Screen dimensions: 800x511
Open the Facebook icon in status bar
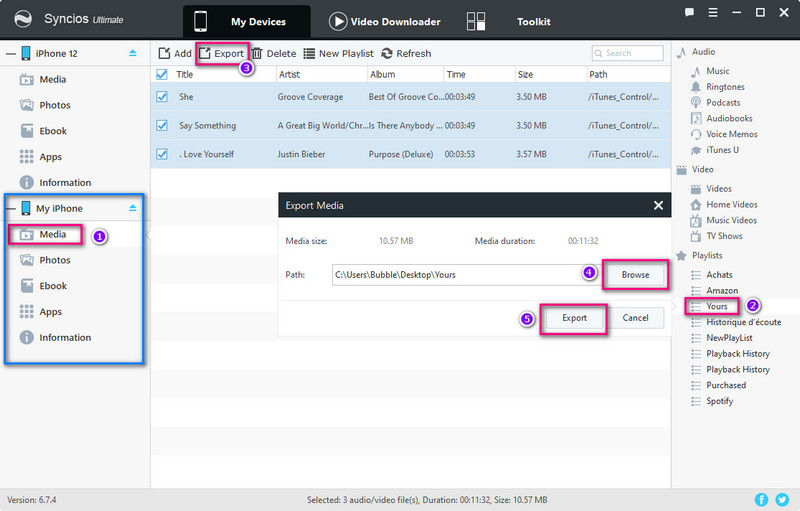[x=761, y=500]
